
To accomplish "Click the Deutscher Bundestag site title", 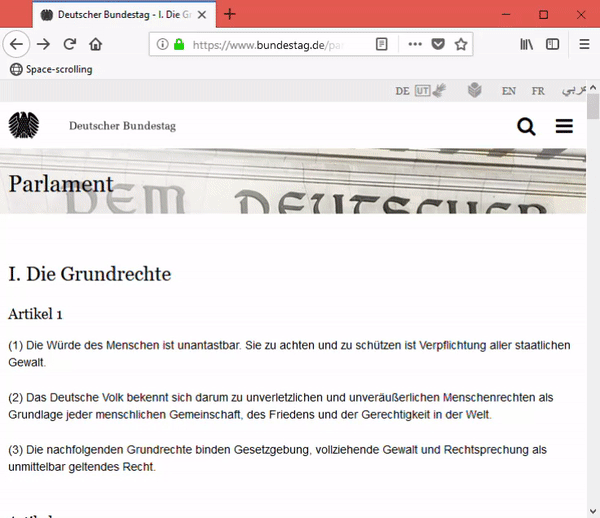I will [122, 126].
